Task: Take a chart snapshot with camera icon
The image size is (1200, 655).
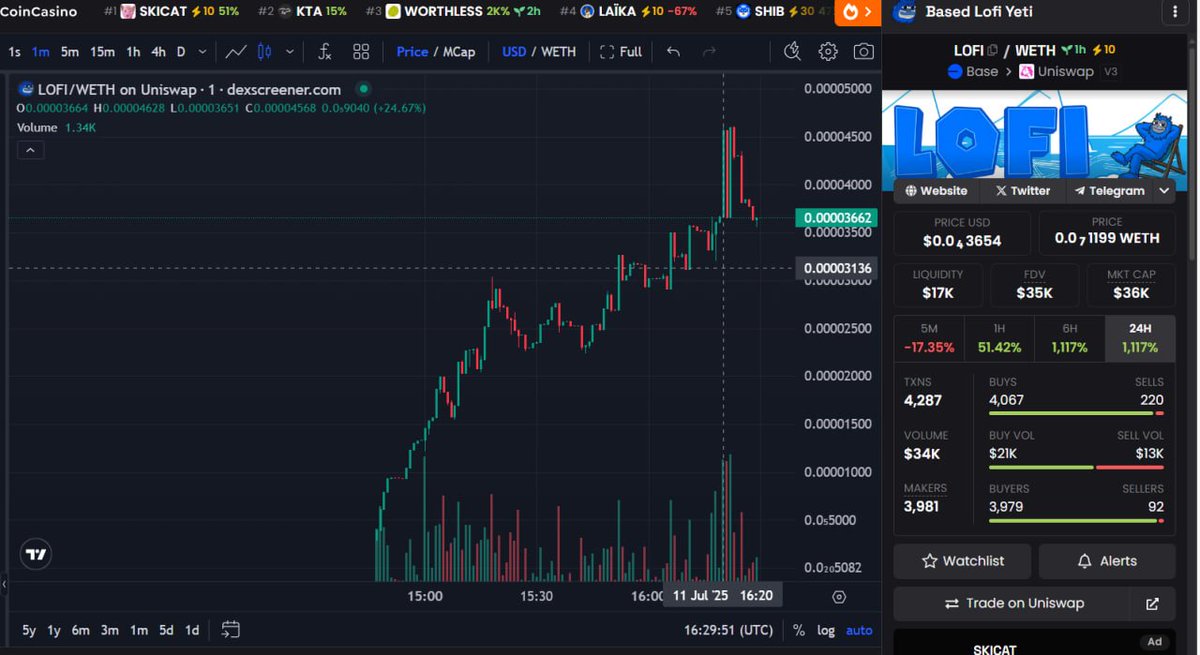Action: [864, 52]
